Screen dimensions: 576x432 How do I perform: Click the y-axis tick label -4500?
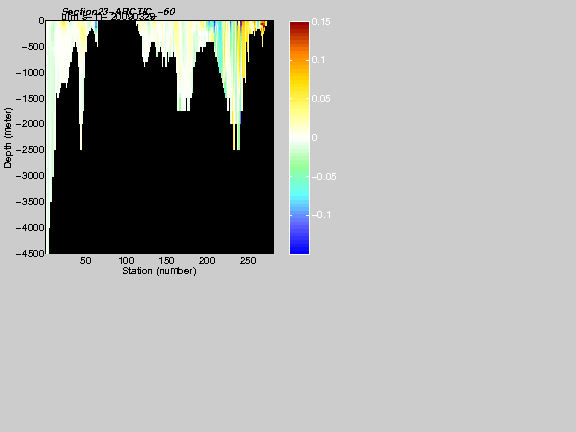30,253
